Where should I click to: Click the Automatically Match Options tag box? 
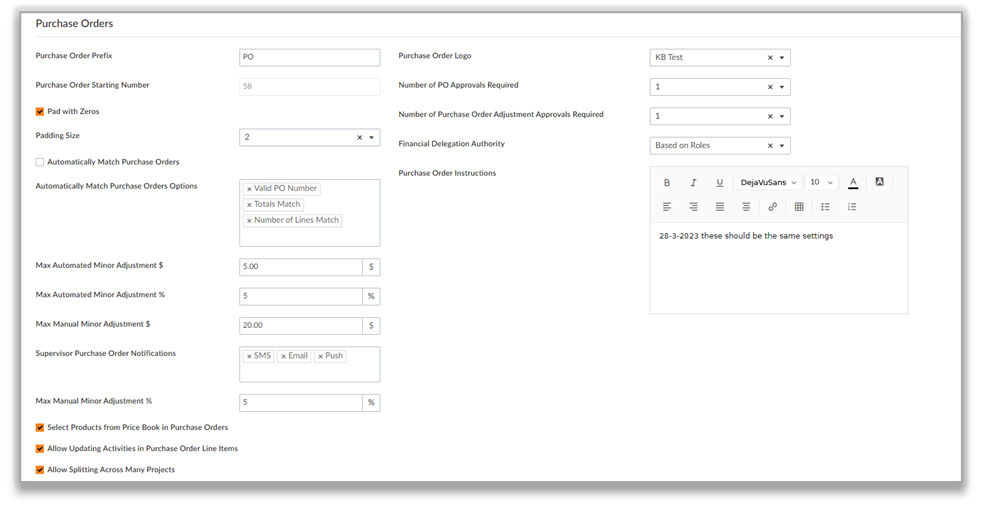pos(309,213)
